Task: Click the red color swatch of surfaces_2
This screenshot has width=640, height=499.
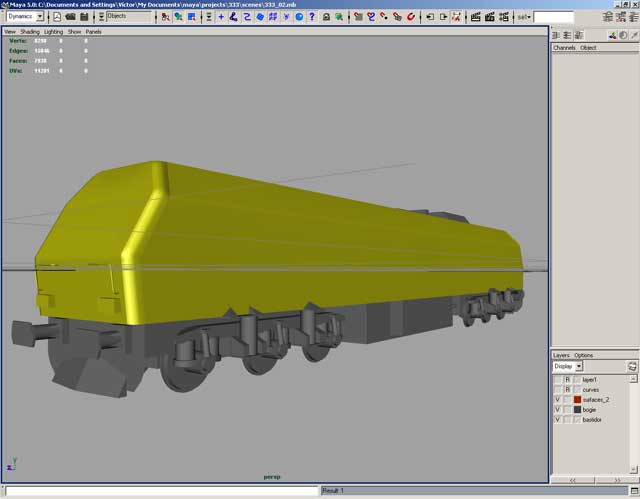Action: click(577, 399)
